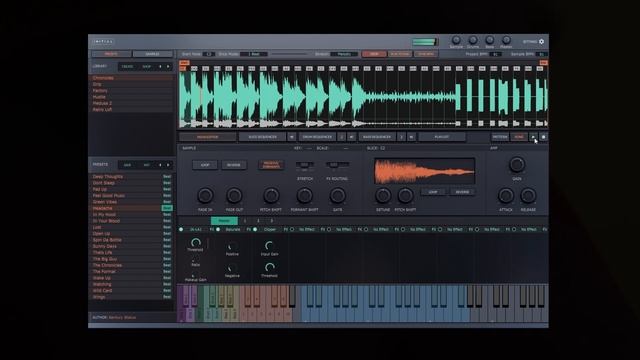Toggle the Clipper effect power button

tap(255, 229)
